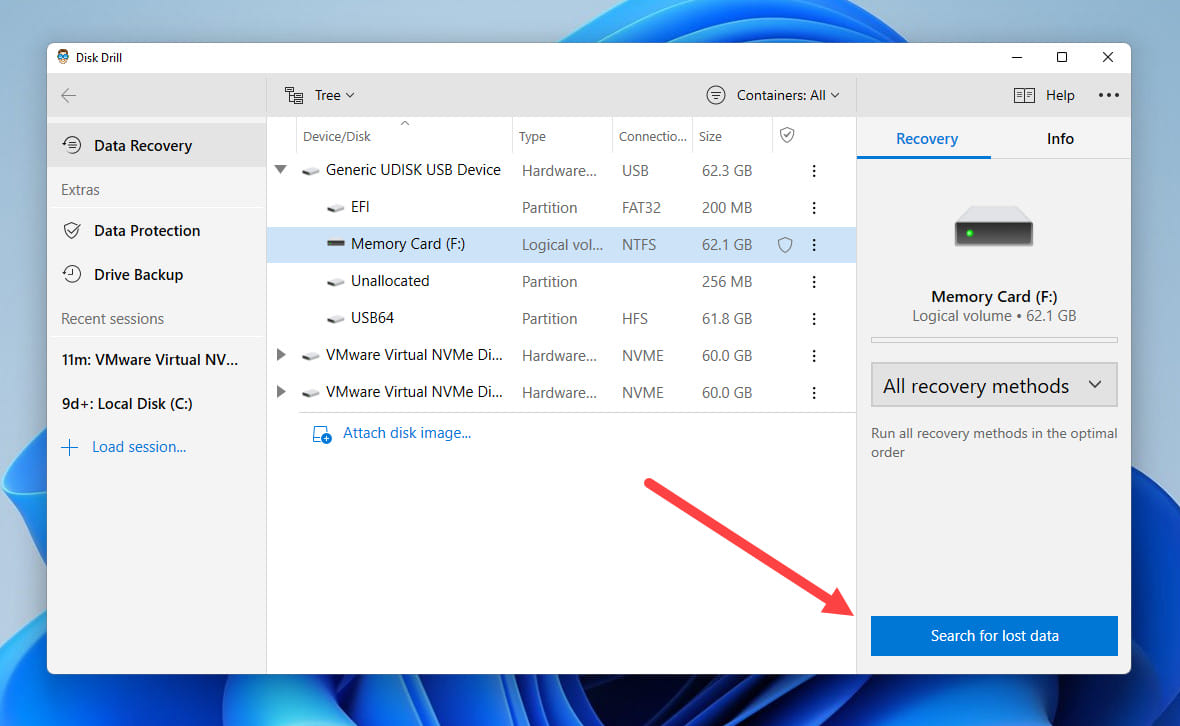
Task: Click the Memory Card (F:) volume icon
Action: (336, 243)
